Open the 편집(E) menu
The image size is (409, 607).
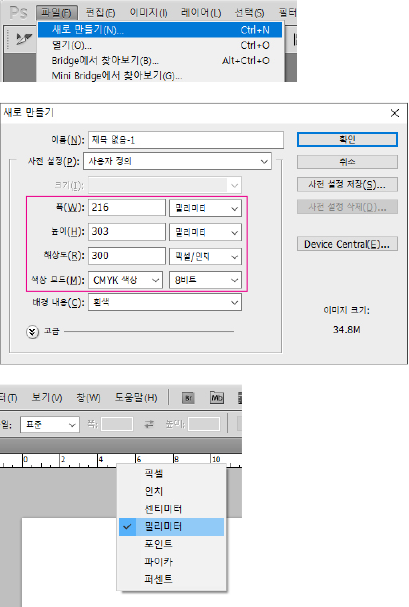pos(101,13)
